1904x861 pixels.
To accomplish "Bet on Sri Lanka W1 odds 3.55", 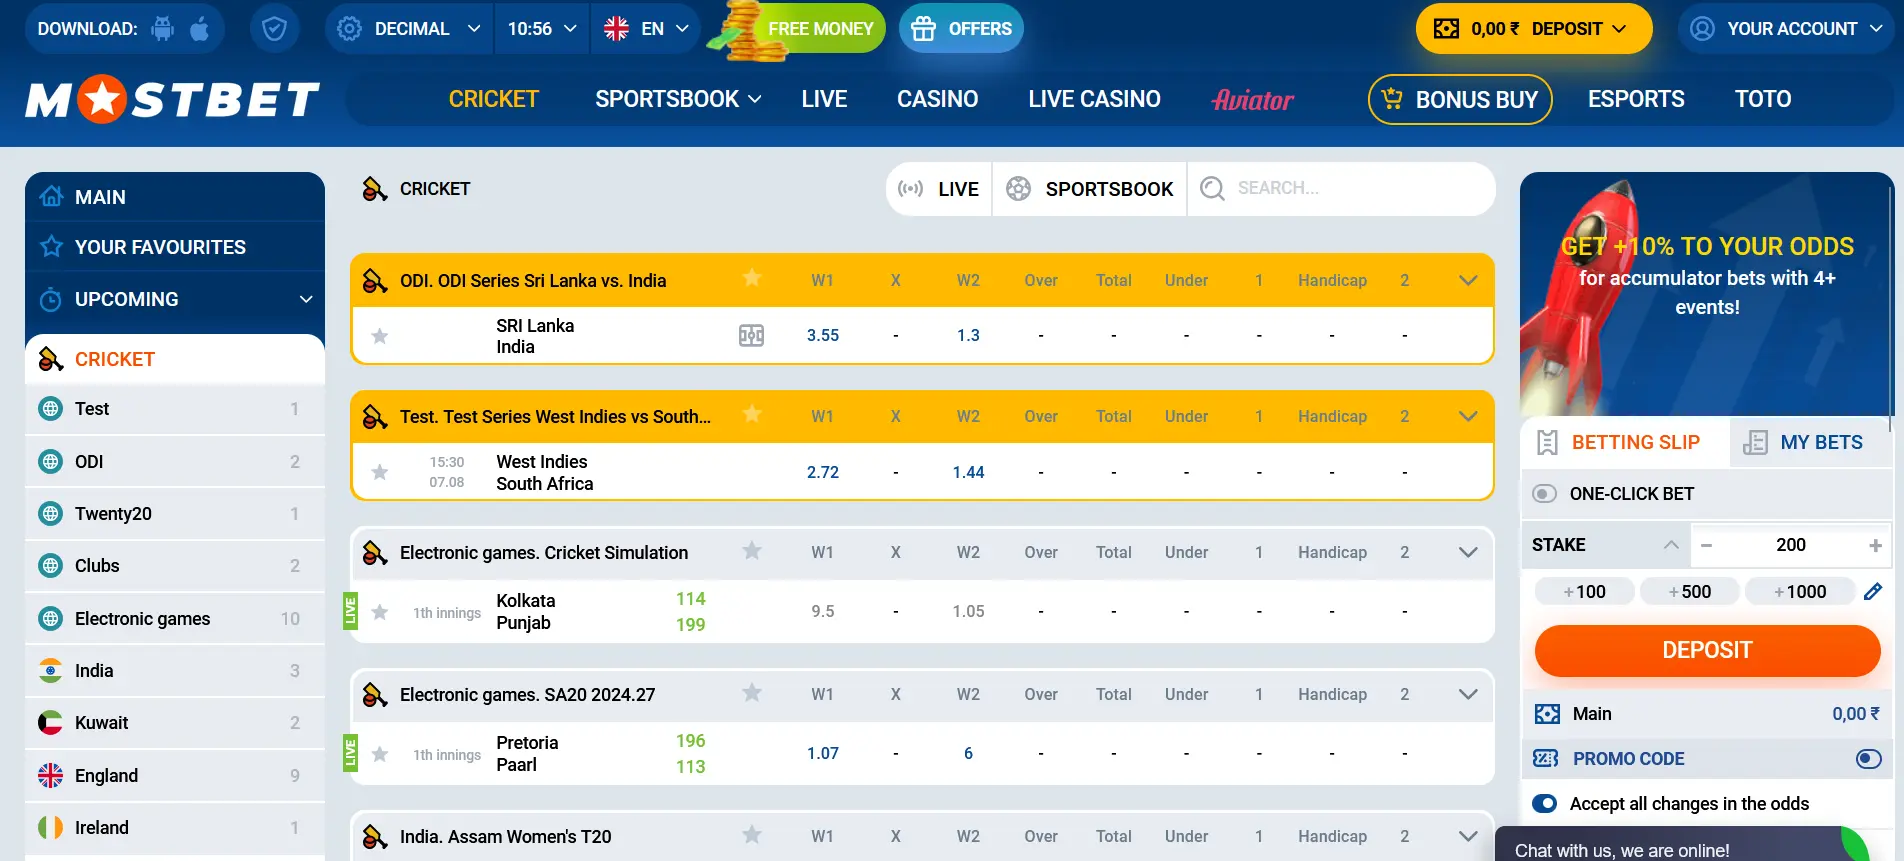I will [x=823, y=336].
